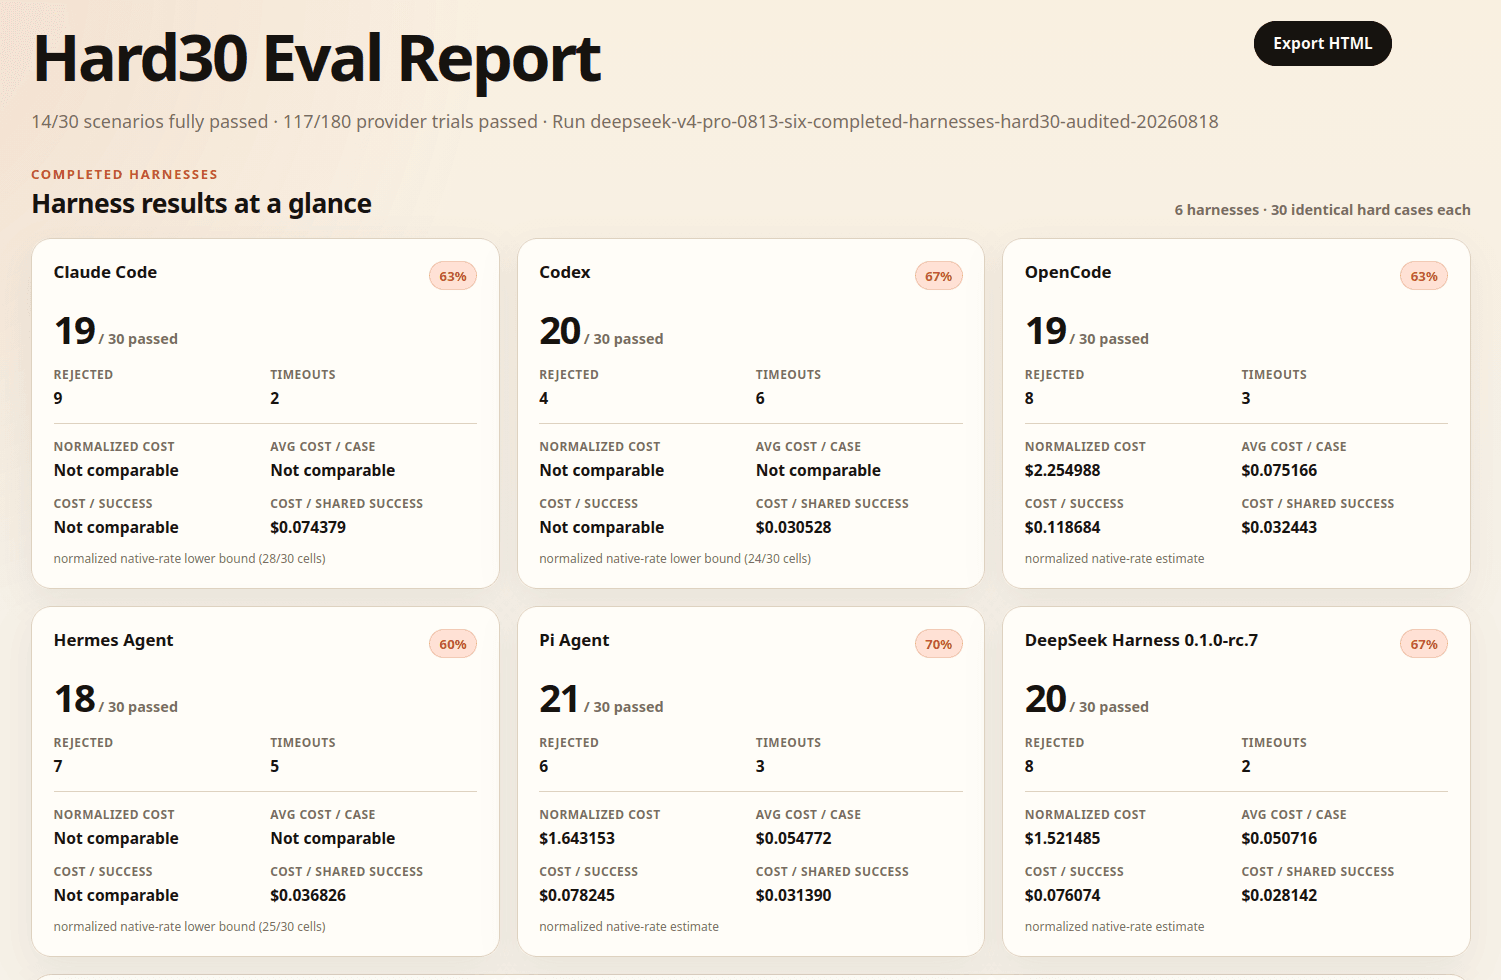Click OpenCode cost per success $0.118684
The height and width of the screenshot is (980, 1501).
1062,527
